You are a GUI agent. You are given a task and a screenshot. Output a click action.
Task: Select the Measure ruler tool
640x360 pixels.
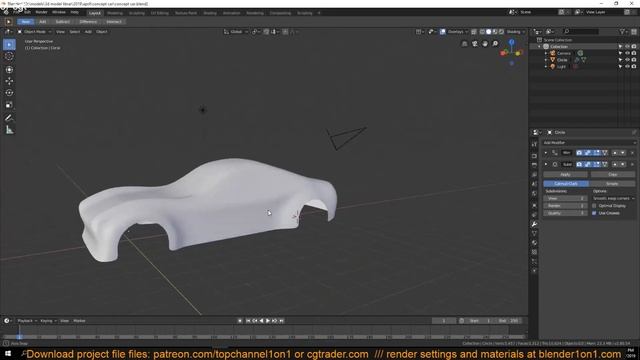click(9, 130)
